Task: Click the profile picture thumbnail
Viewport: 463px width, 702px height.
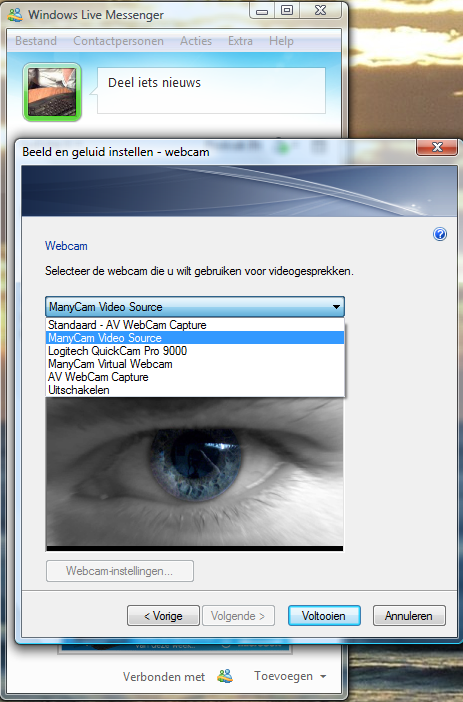Action: (x=52, y=92)
